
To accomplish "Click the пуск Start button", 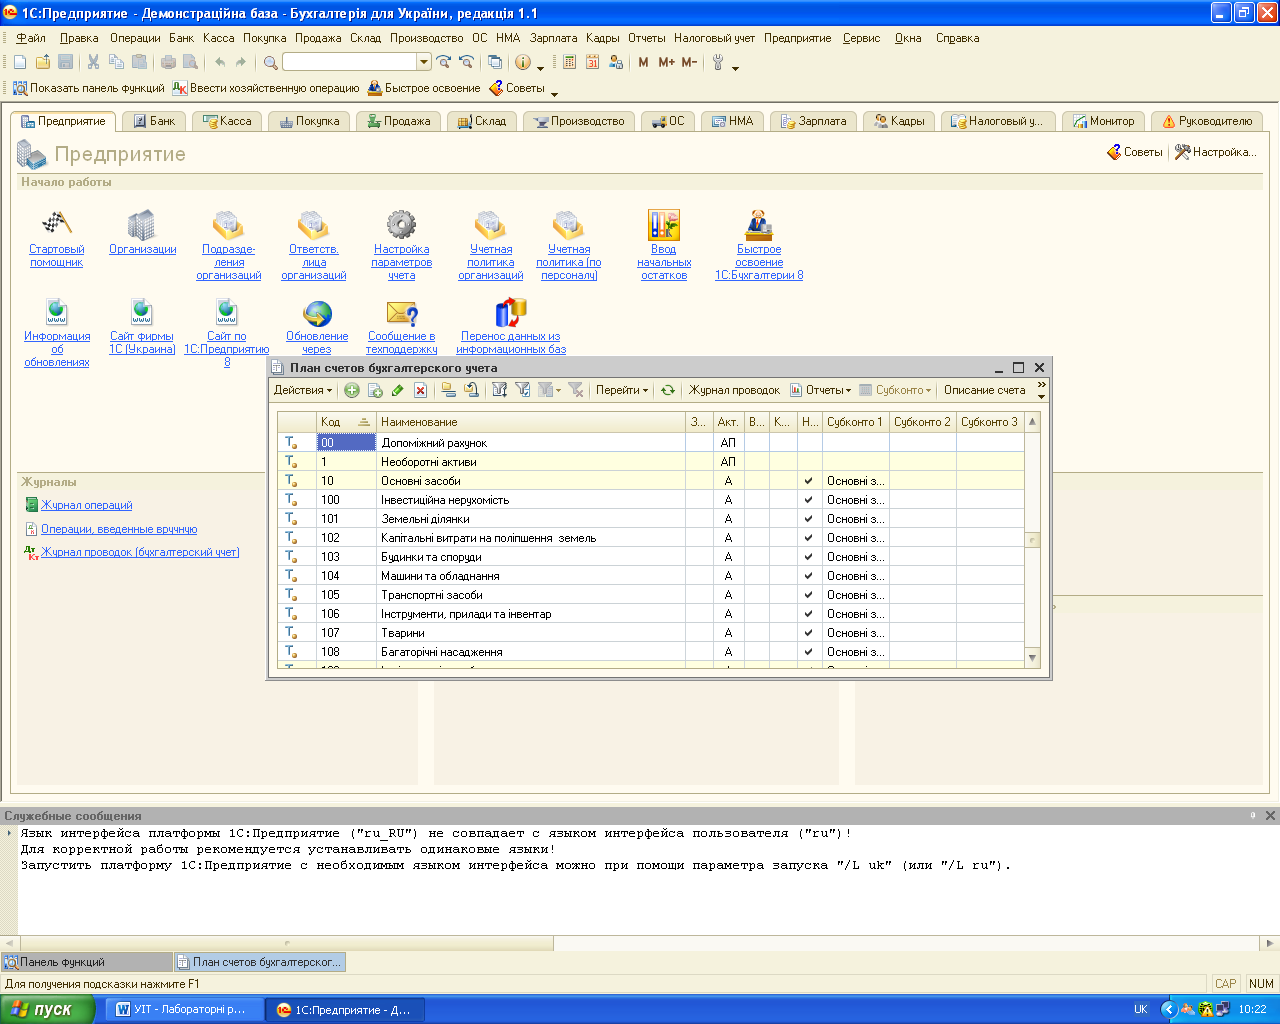I will click(x=48, y=1009).
